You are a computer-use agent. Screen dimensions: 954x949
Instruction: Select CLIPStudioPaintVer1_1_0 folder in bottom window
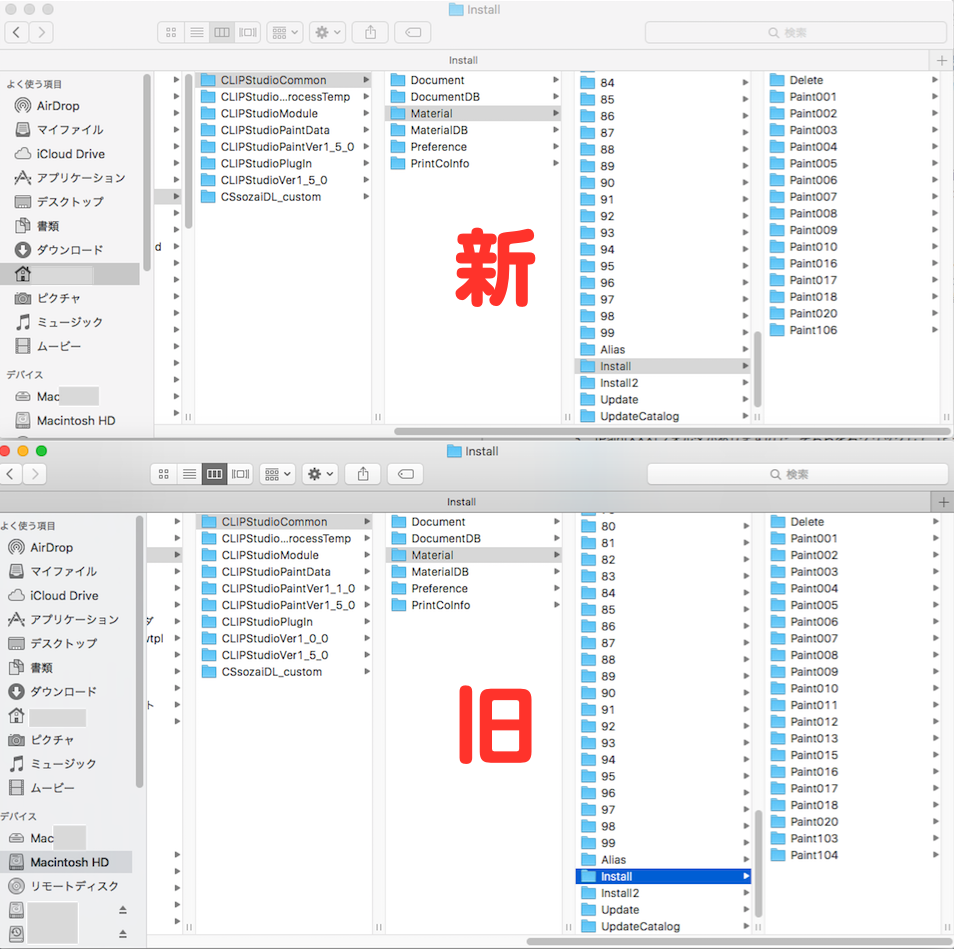tap(288, 588)
